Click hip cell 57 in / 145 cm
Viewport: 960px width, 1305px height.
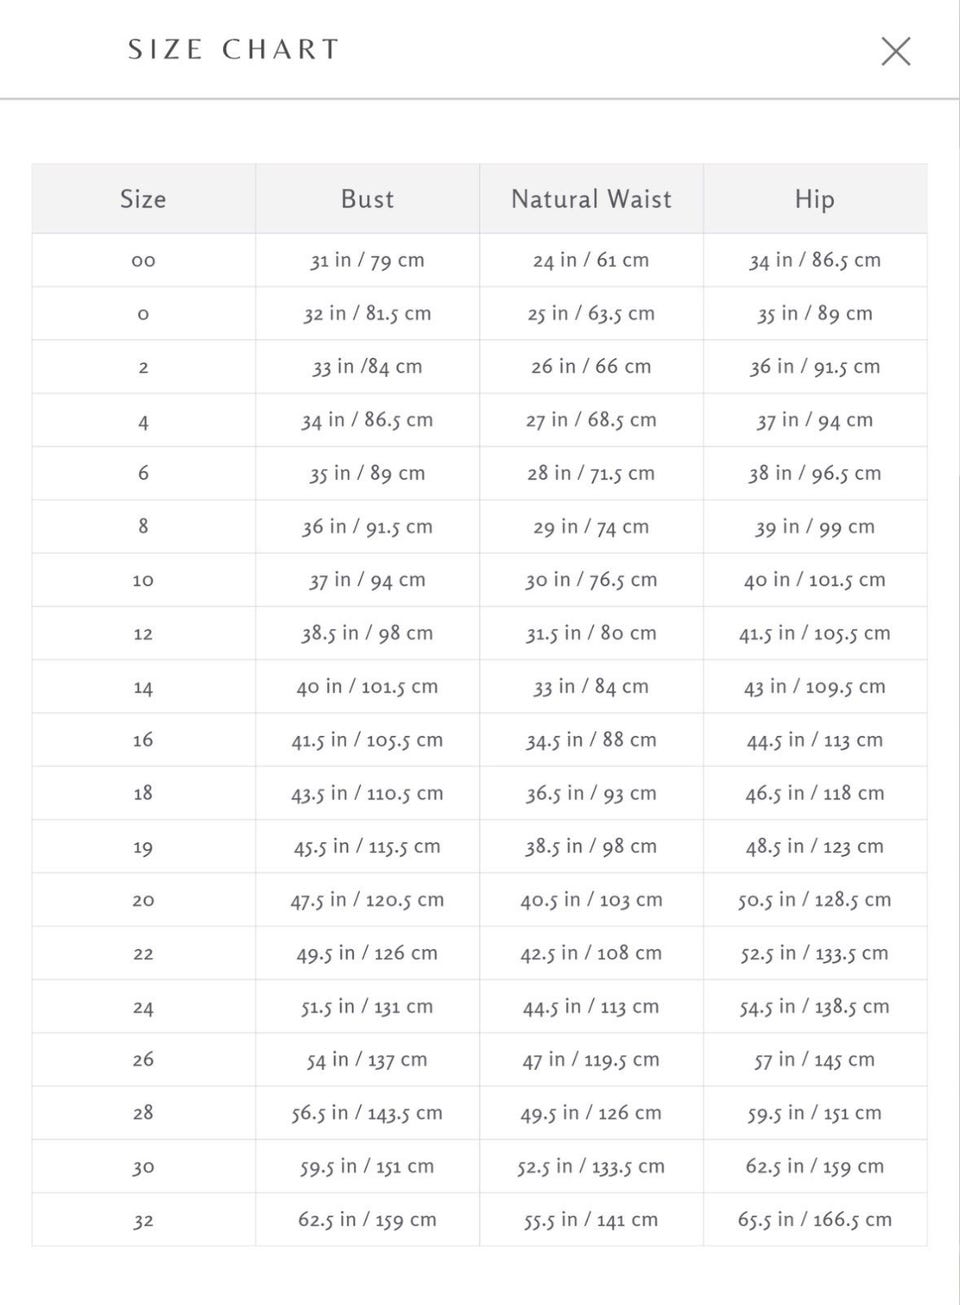tap(814, 1060)
